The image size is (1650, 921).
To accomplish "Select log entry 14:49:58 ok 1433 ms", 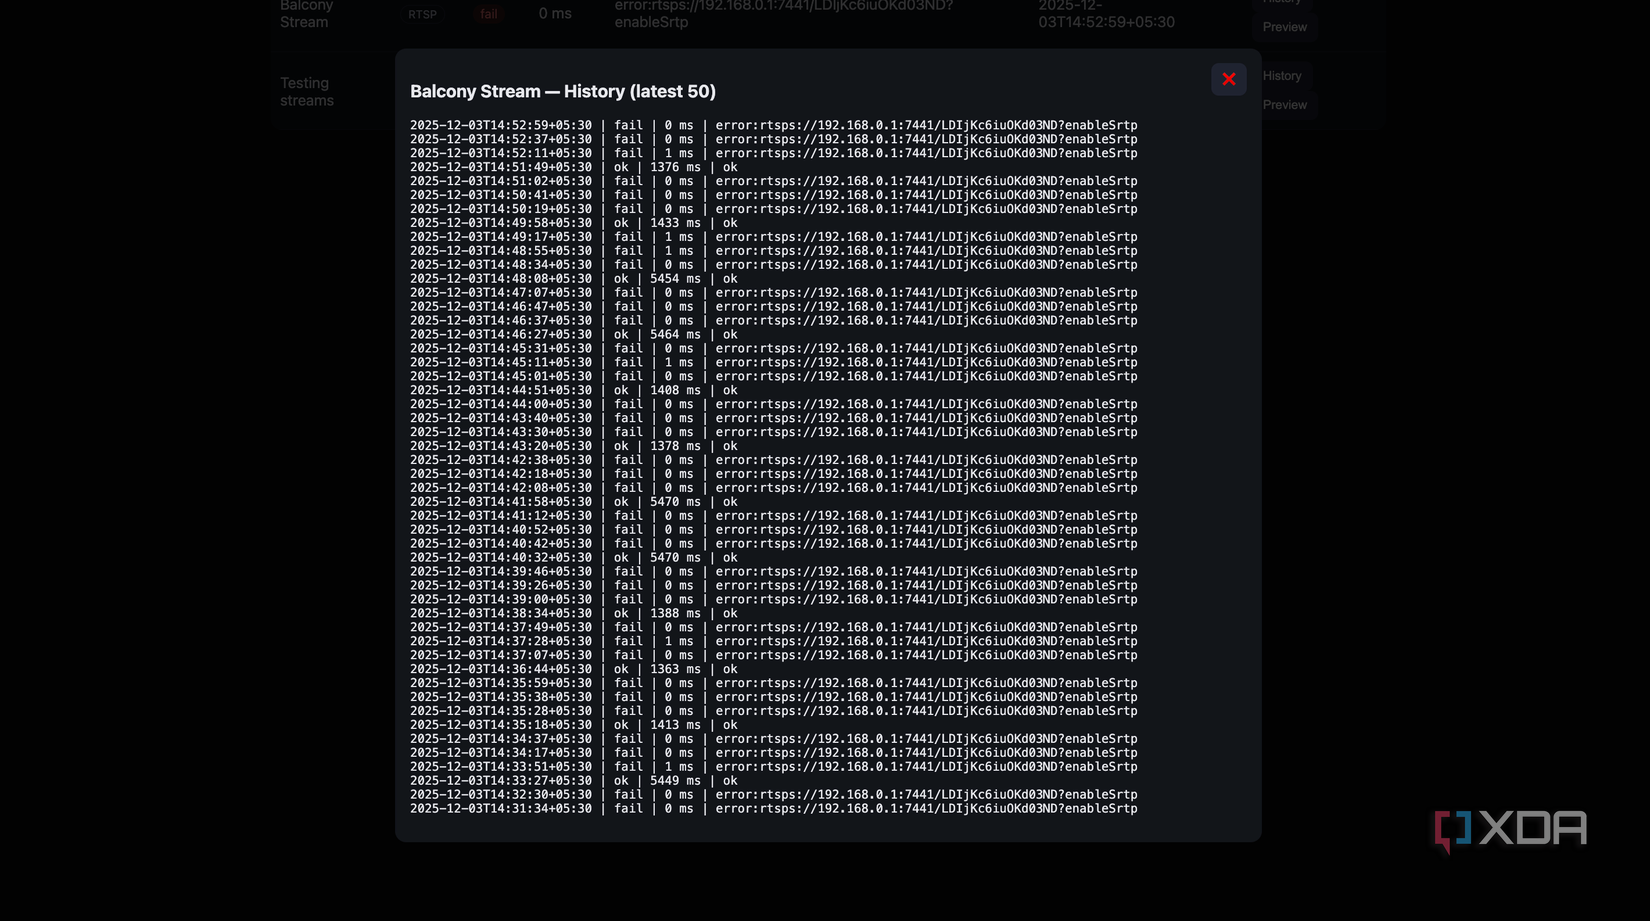I will (574, 223).
